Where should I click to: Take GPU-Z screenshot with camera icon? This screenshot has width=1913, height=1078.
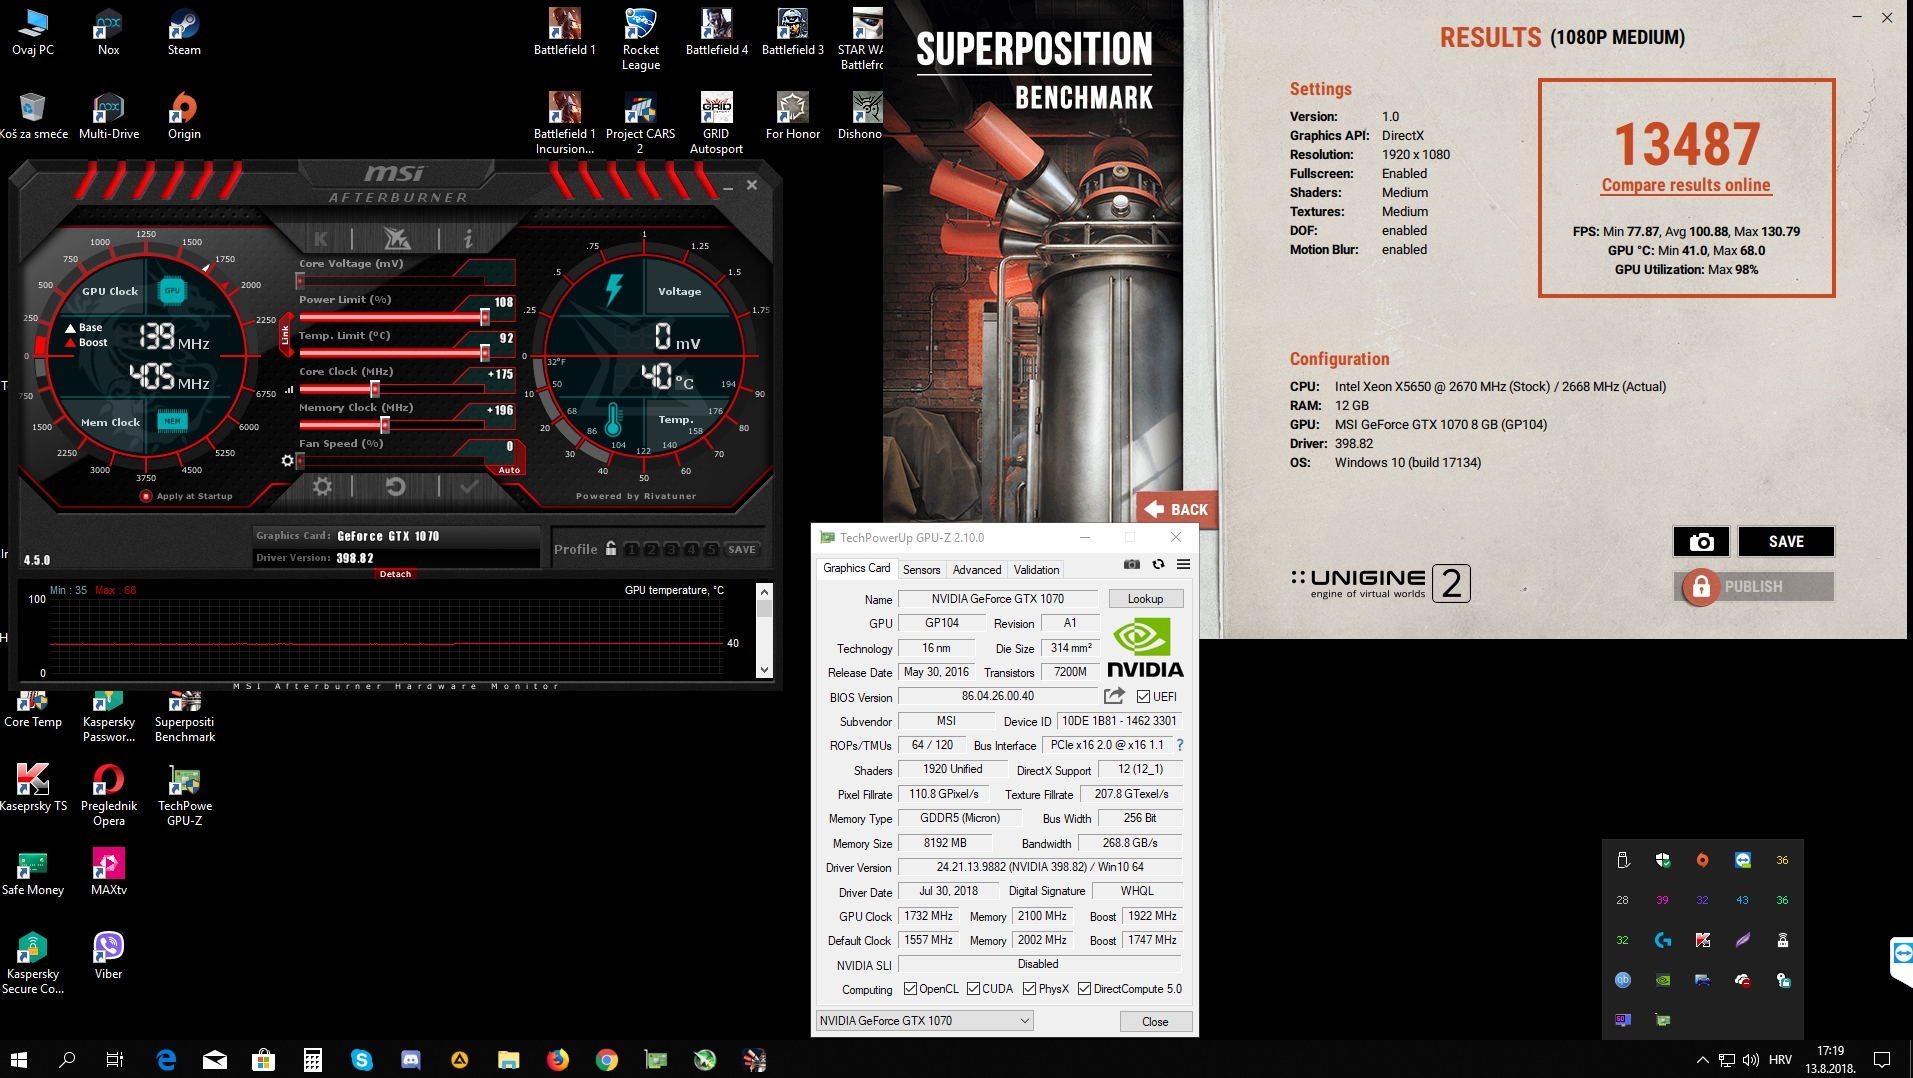point(1131,565)
